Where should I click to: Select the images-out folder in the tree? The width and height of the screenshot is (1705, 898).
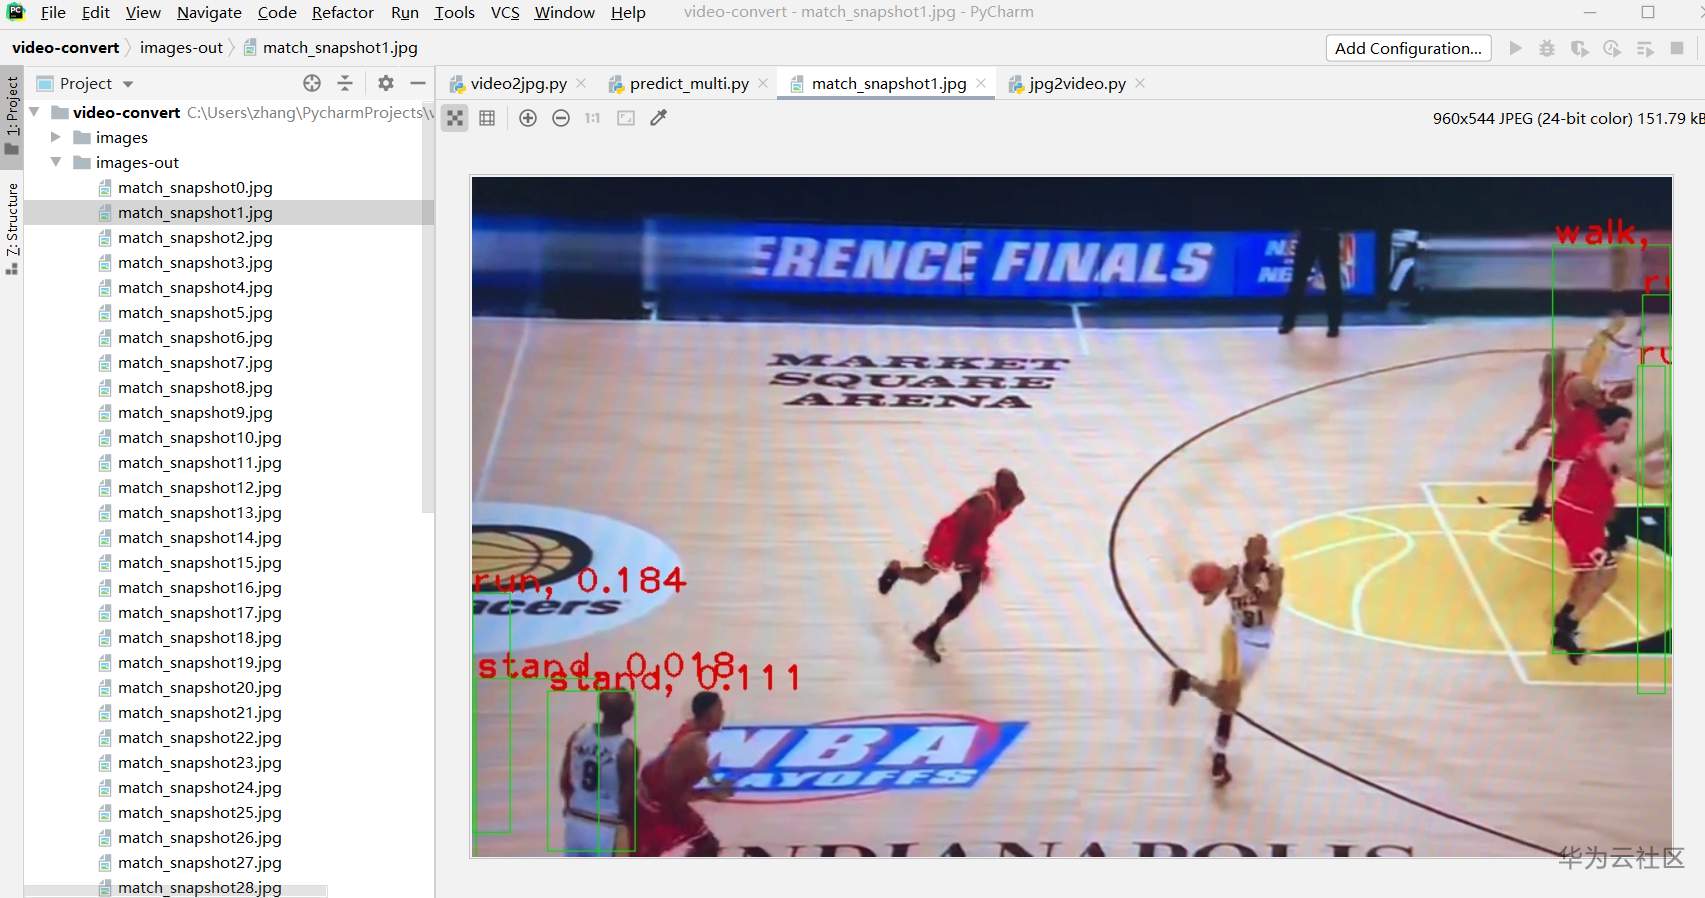[137, 162]
